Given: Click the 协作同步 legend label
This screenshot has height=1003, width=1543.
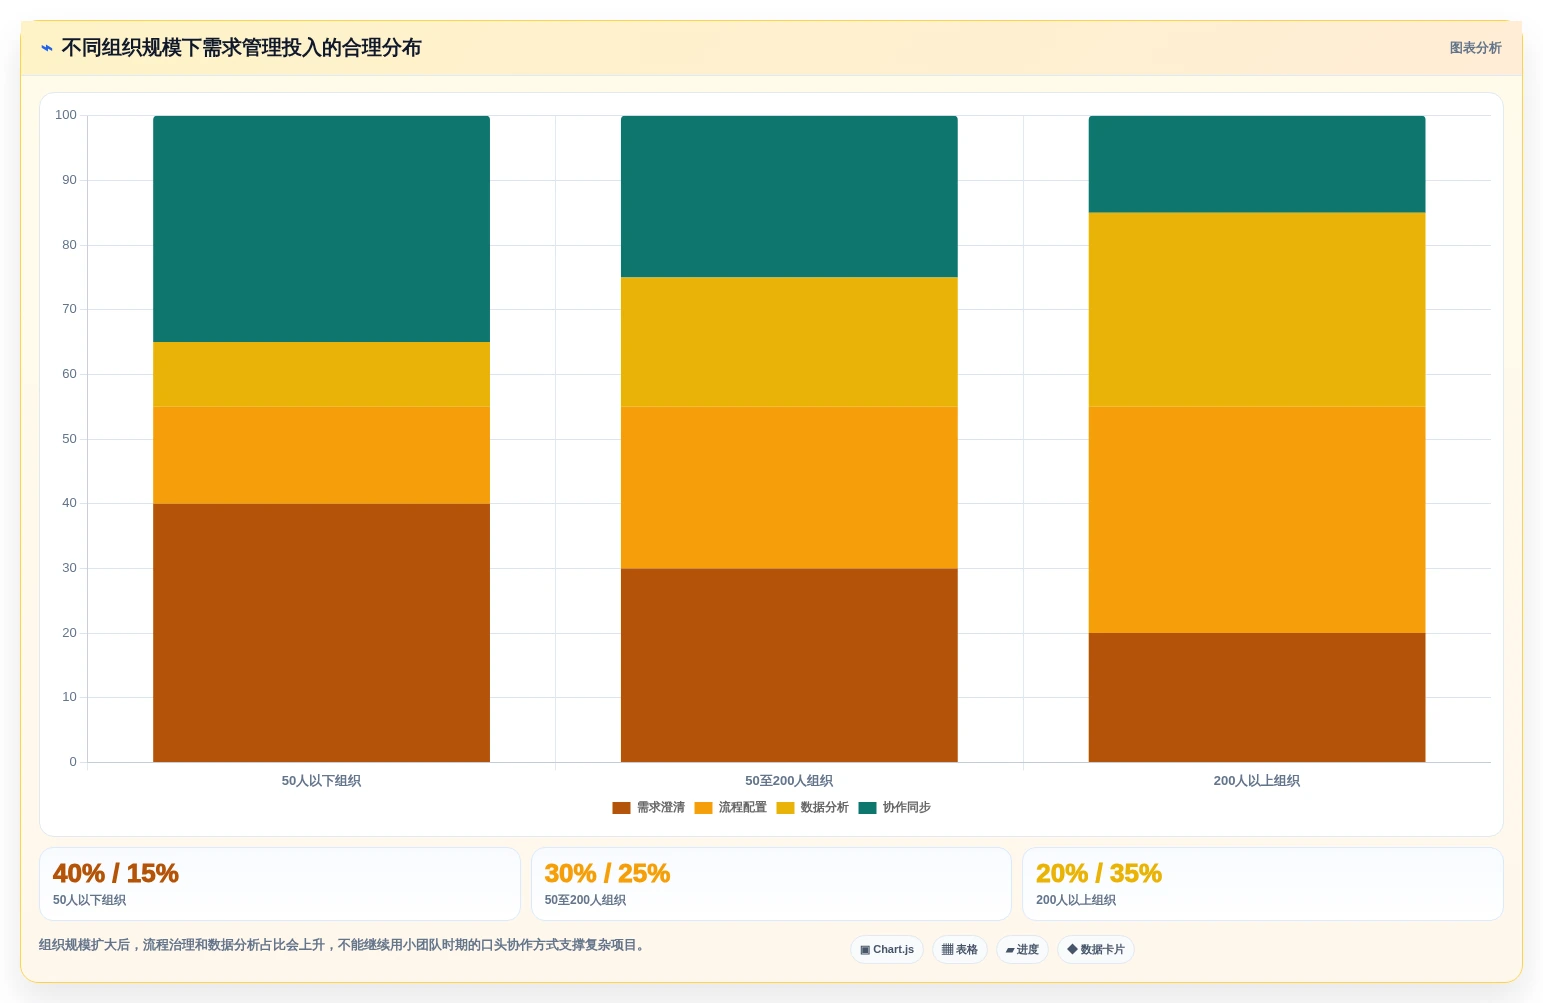Looking at the screenshot, I should click(x=907, y=808).
